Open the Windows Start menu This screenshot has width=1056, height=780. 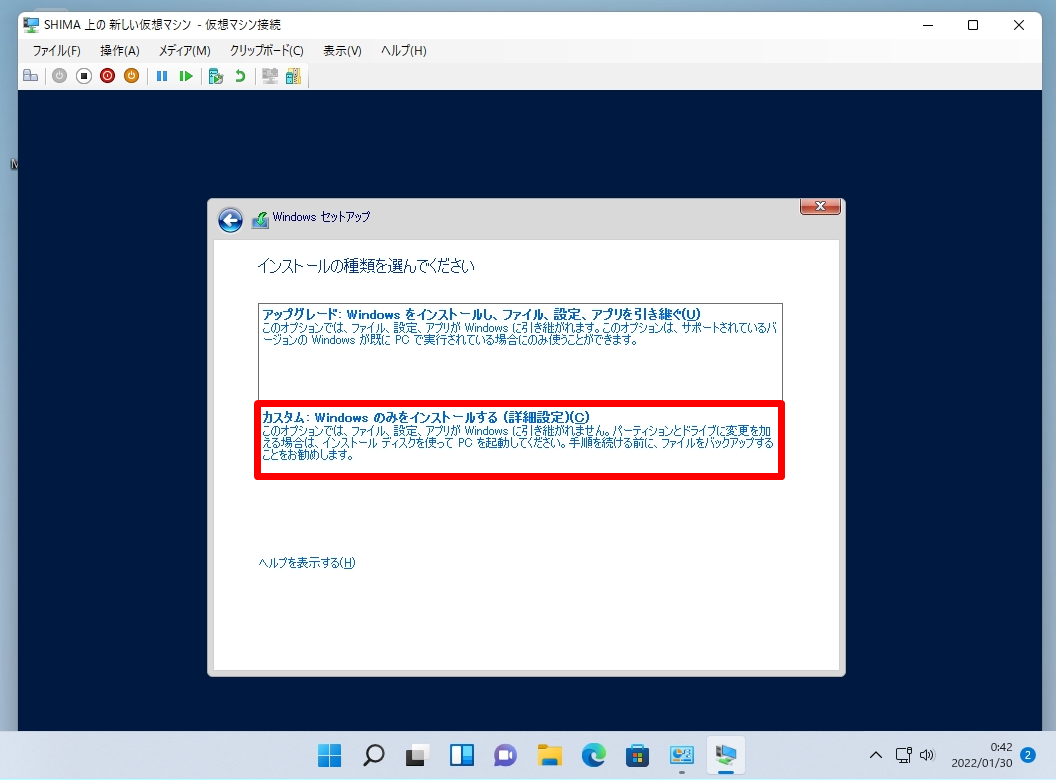coord(329,755)
